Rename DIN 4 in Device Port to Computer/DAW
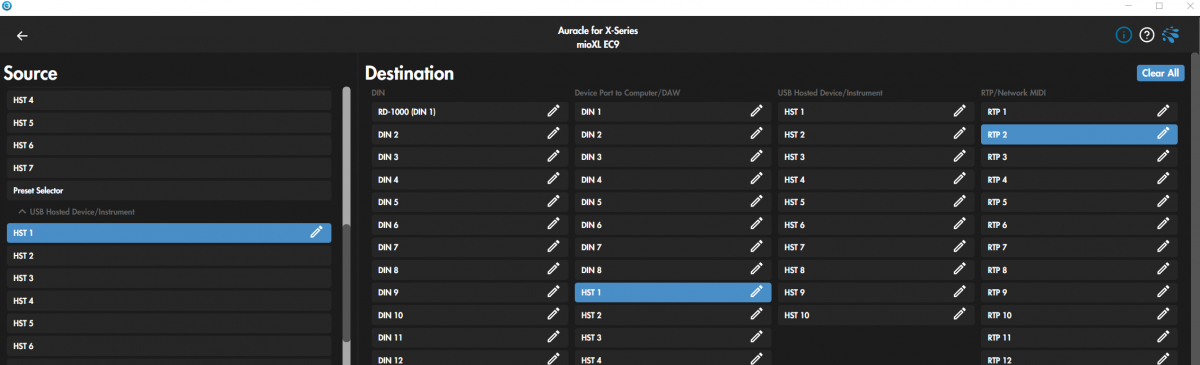This screenshot has width=1200, height=365. tap(756, 179)
